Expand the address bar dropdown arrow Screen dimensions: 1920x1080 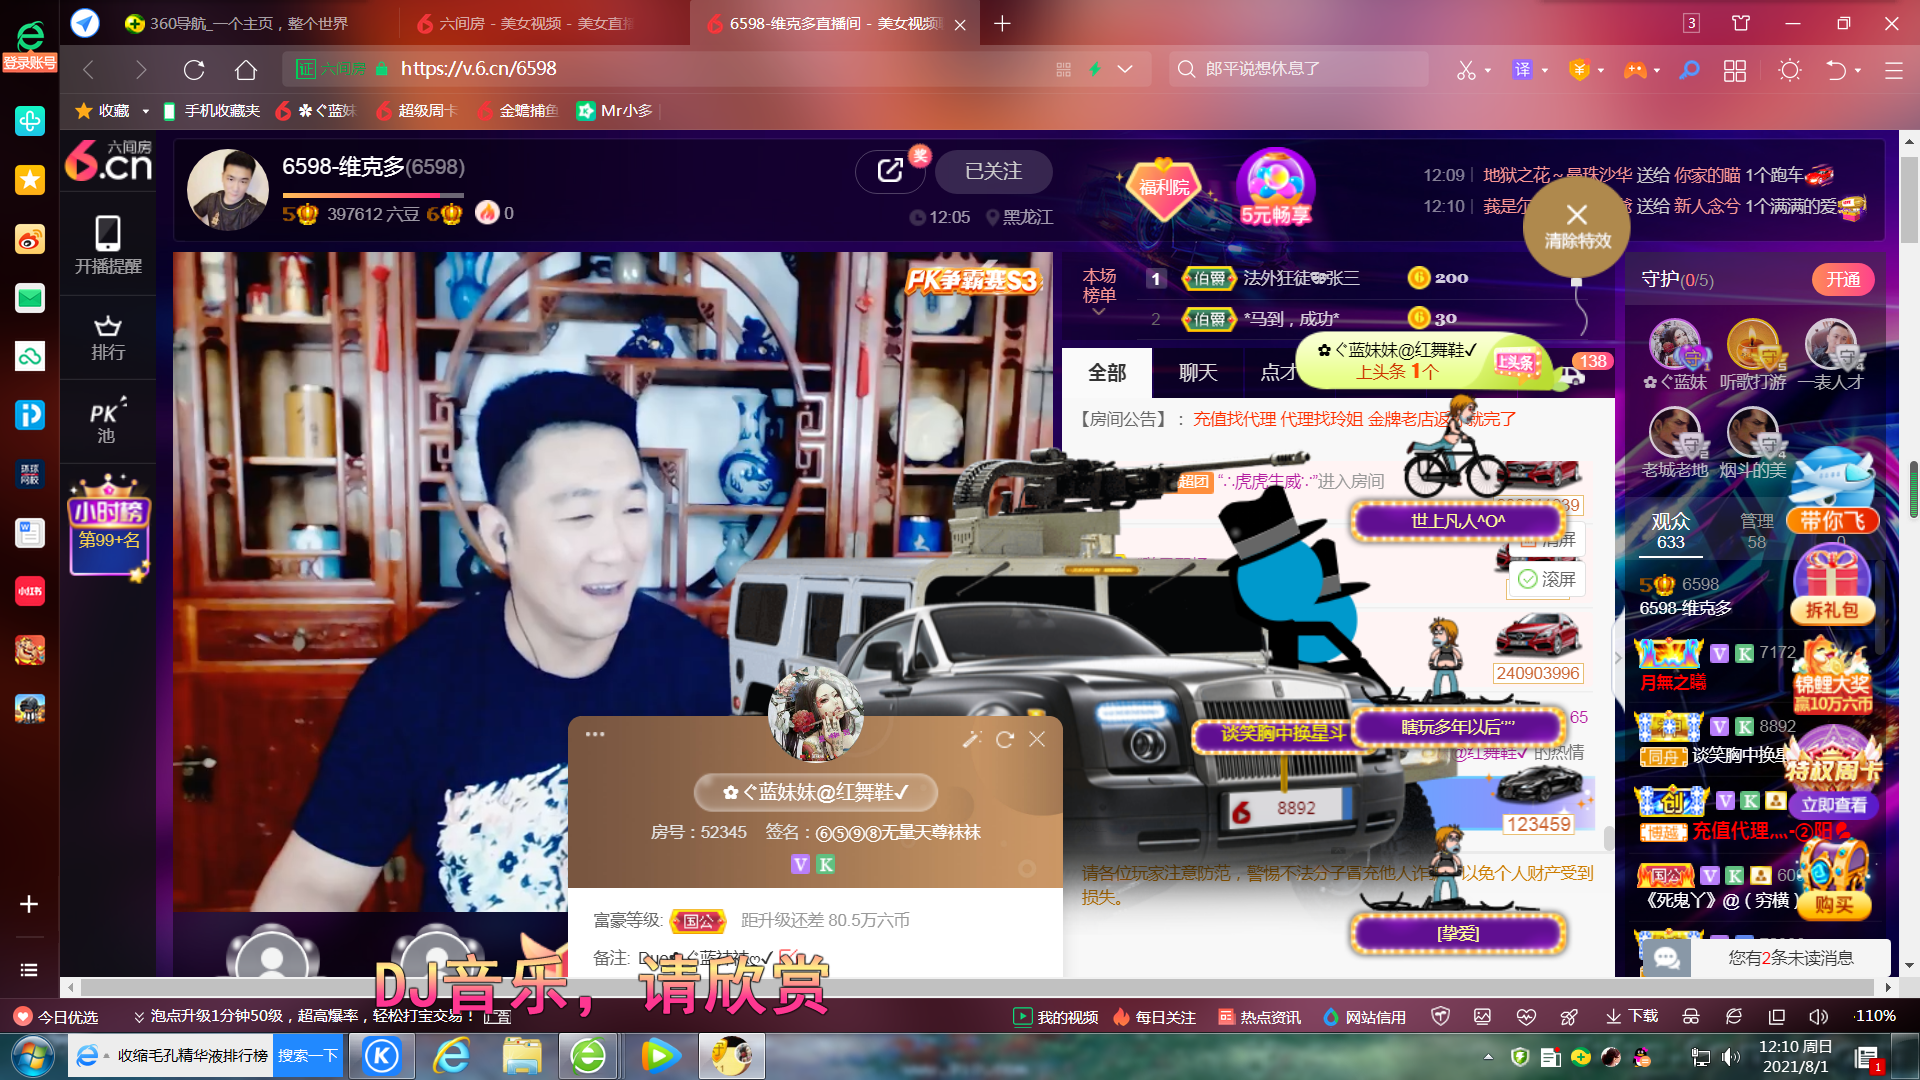point(1125,70)
